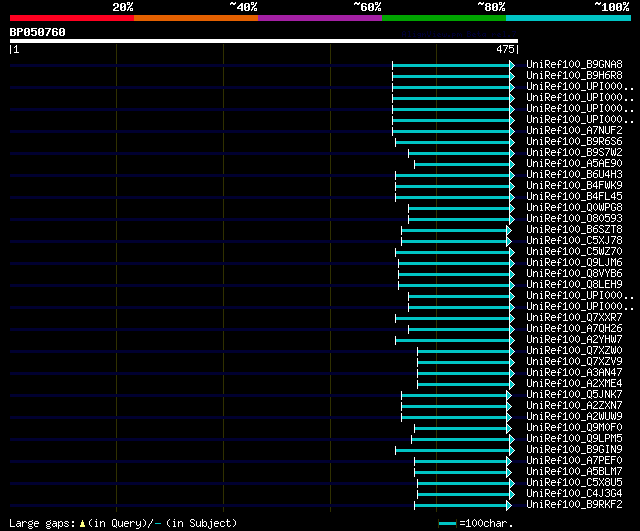
Task: Select label UniRef100_A7QH26
Action: click(x=574, y=329)
